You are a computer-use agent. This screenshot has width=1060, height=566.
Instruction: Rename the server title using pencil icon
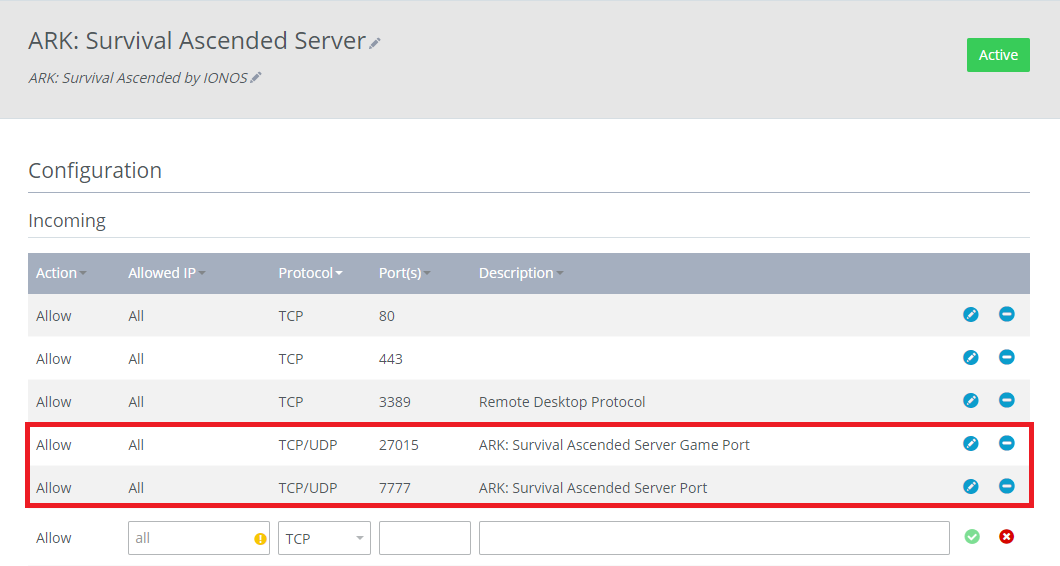click(375, 43)
